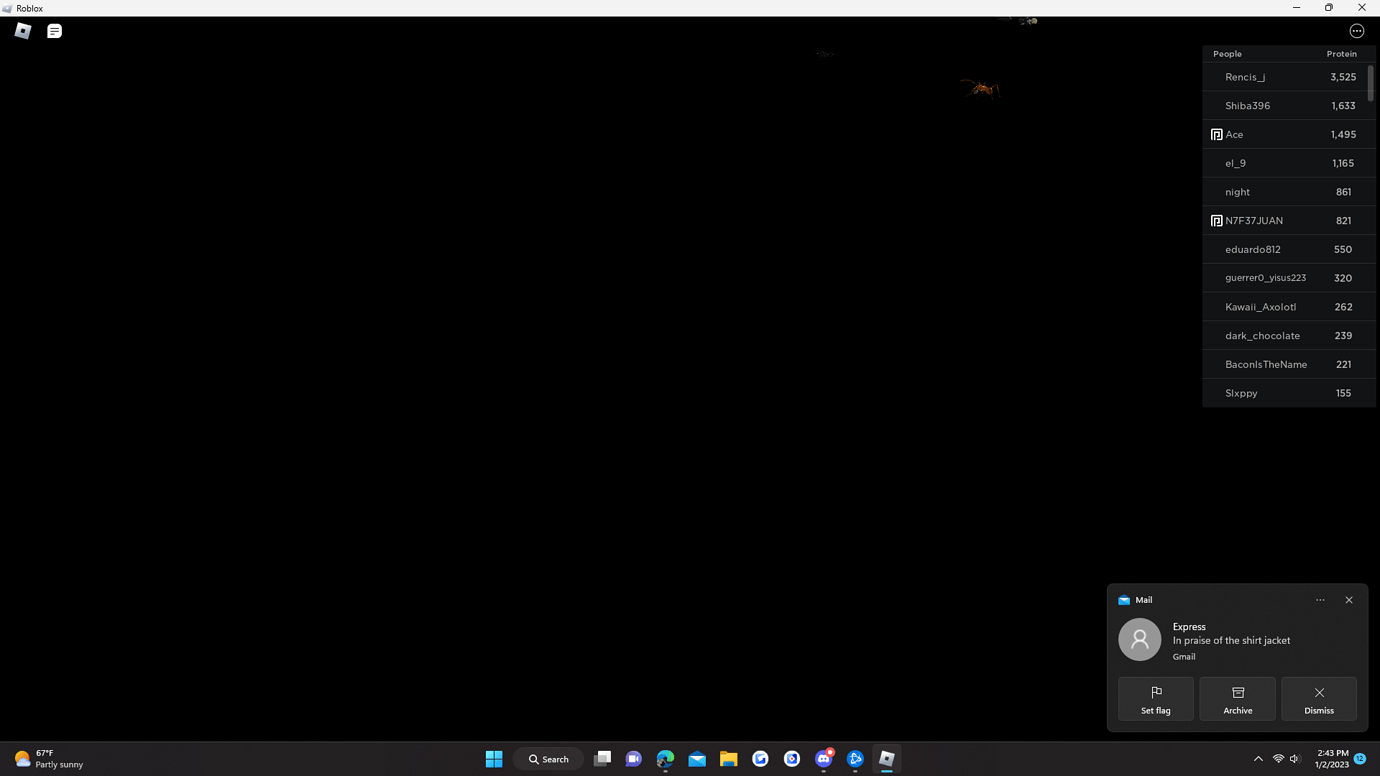Screen dimensions: 1380x776
Task: Select the People column header
Action: pos(1226,53)
